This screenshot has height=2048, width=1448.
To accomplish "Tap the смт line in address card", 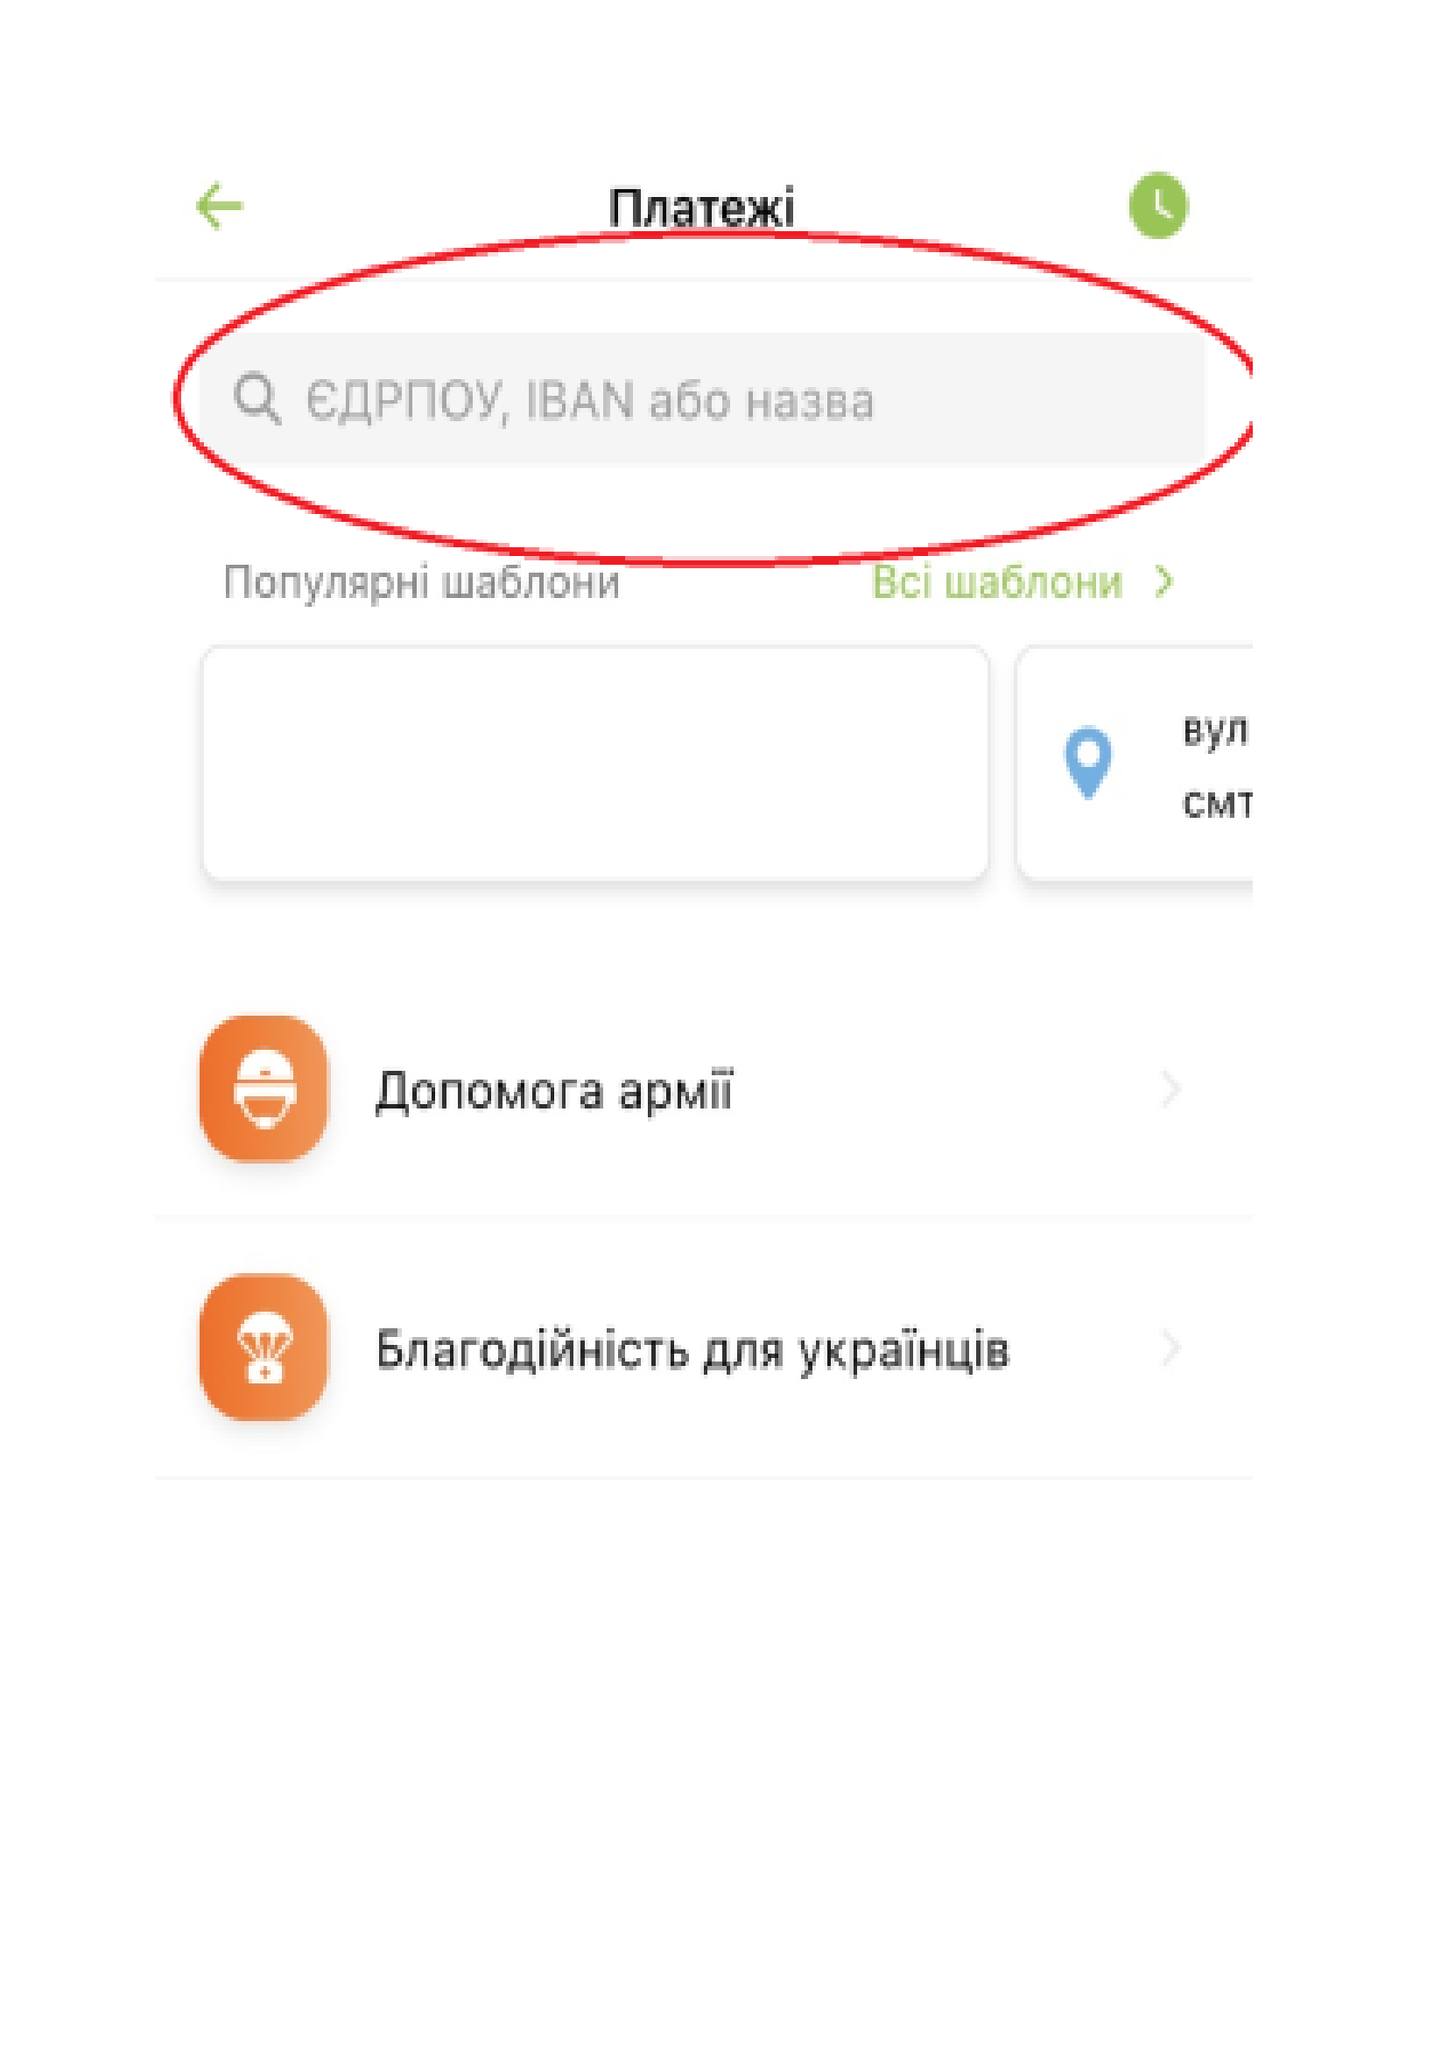I will pos(1217,803).
